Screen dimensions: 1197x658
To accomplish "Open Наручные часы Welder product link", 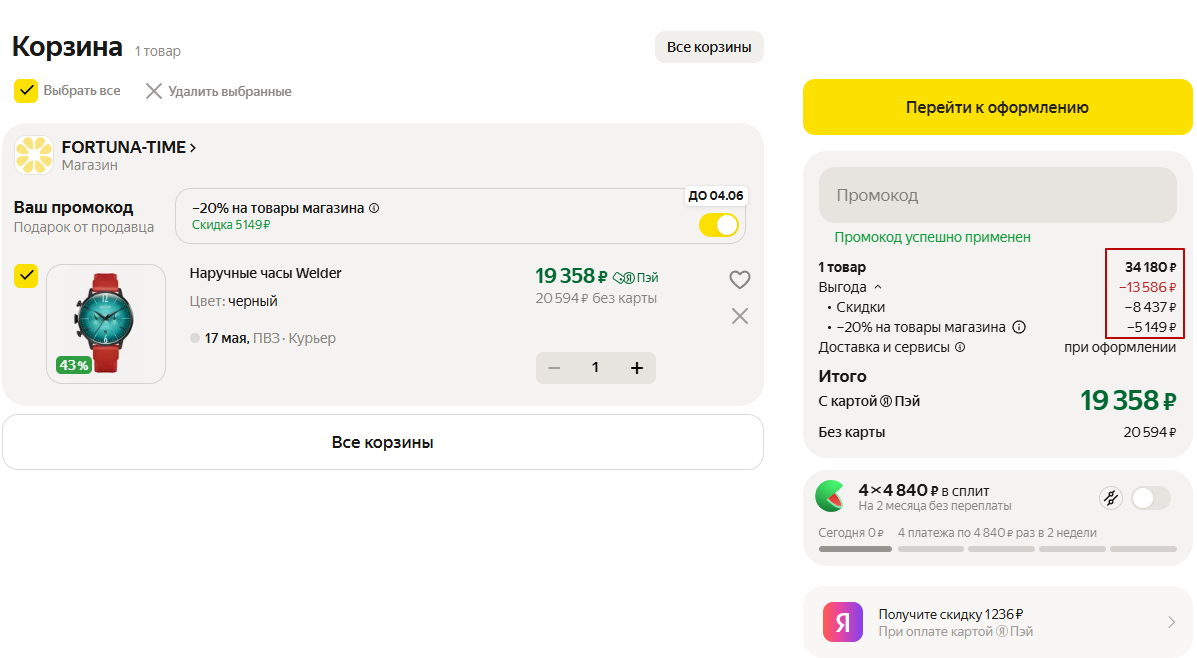I will 265,273.
